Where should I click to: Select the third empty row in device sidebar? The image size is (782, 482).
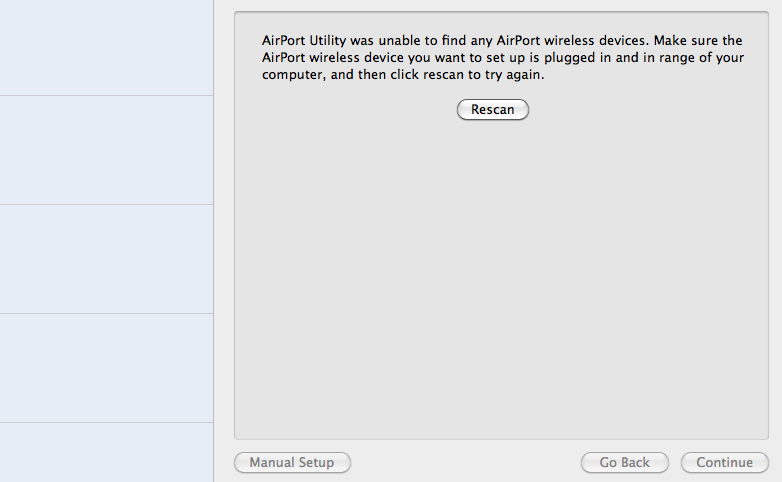(x=106, y=259)
